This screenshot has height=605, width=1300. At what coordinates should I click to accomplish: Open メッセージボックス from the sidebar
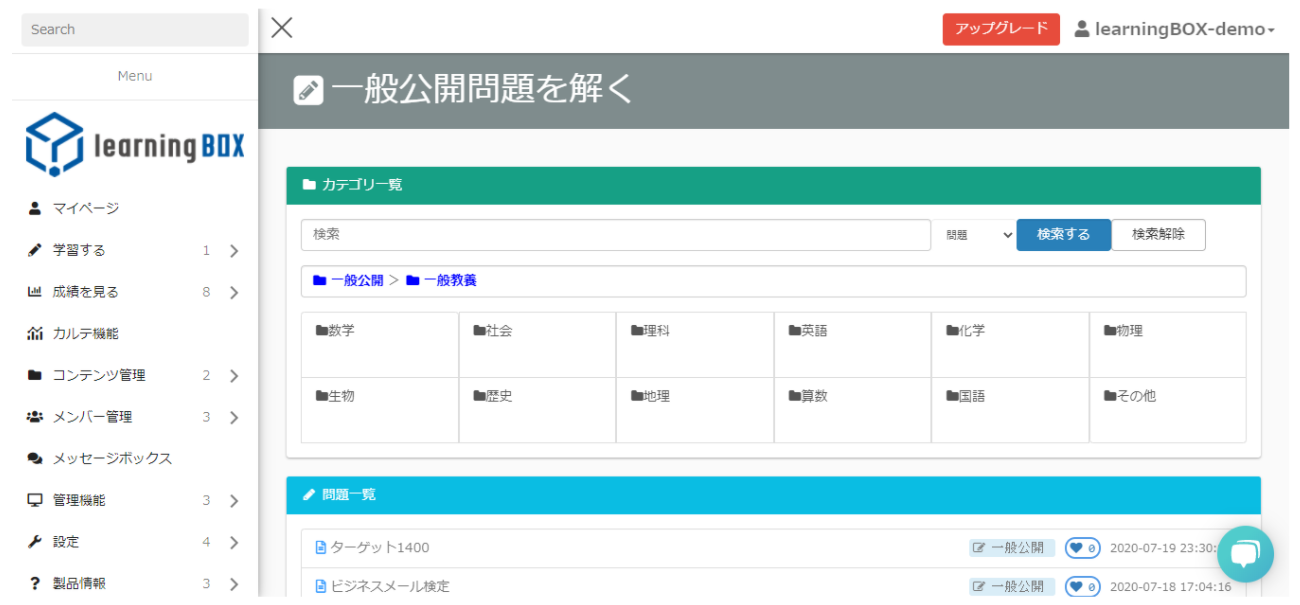[112, 458]
